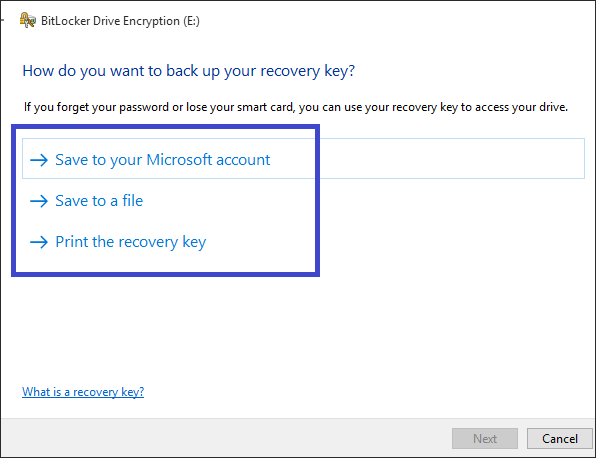The height and width of the screenshot is (458, 596).
Task: Click the text about forgetting your password
Action: click(x=296, y=107)
